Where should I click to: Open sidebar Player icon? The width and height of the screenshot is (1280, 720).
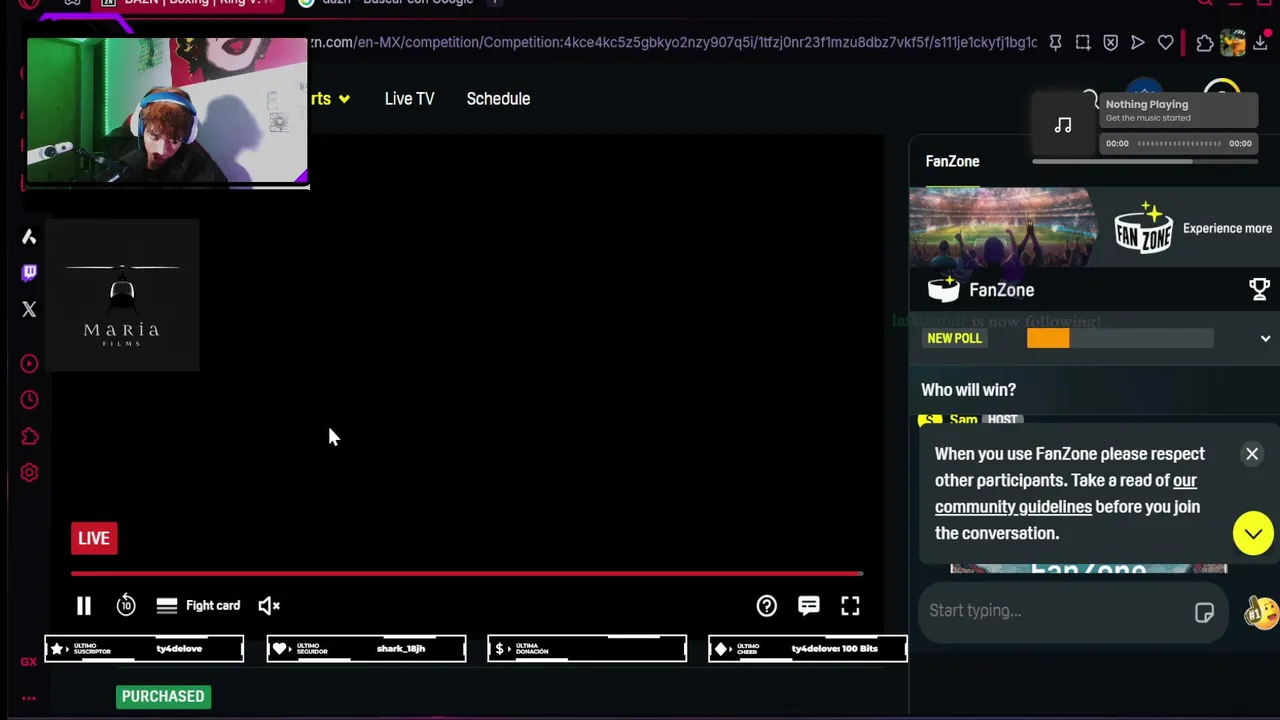pyautogui.click(x=29, y=364)
